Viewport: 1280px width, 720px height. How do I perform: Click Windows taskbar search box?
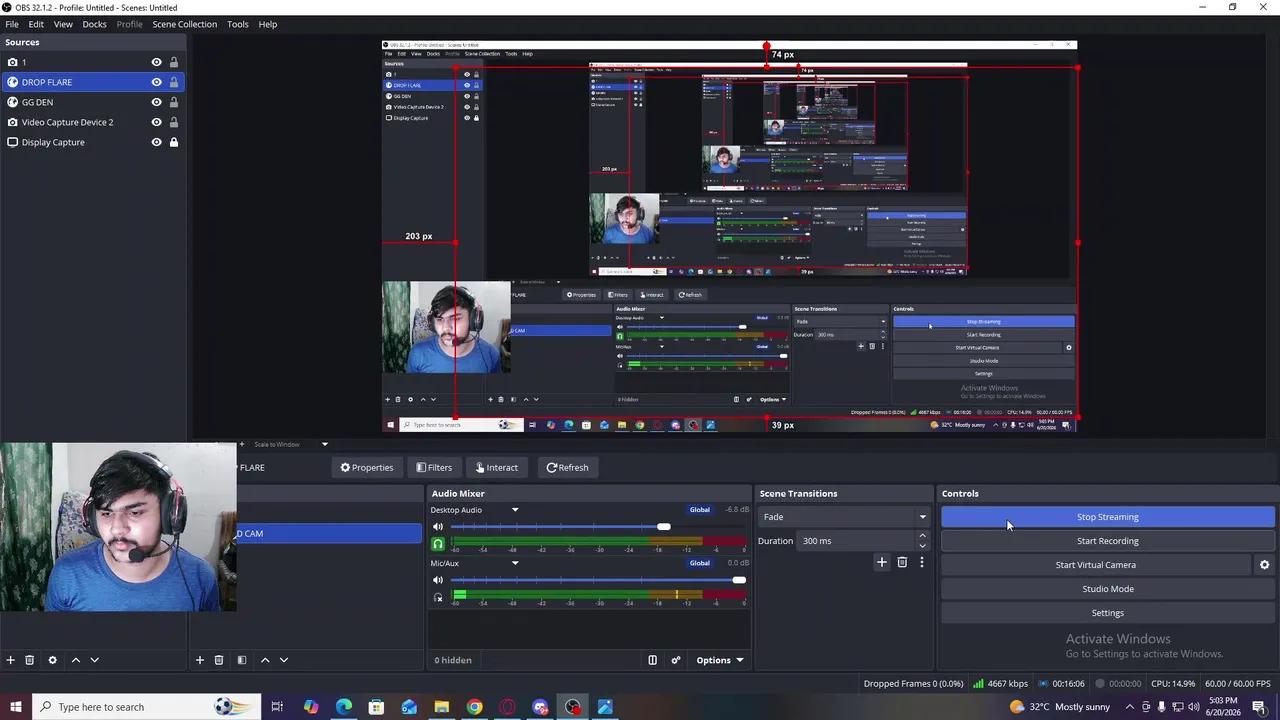click(146, 707)
